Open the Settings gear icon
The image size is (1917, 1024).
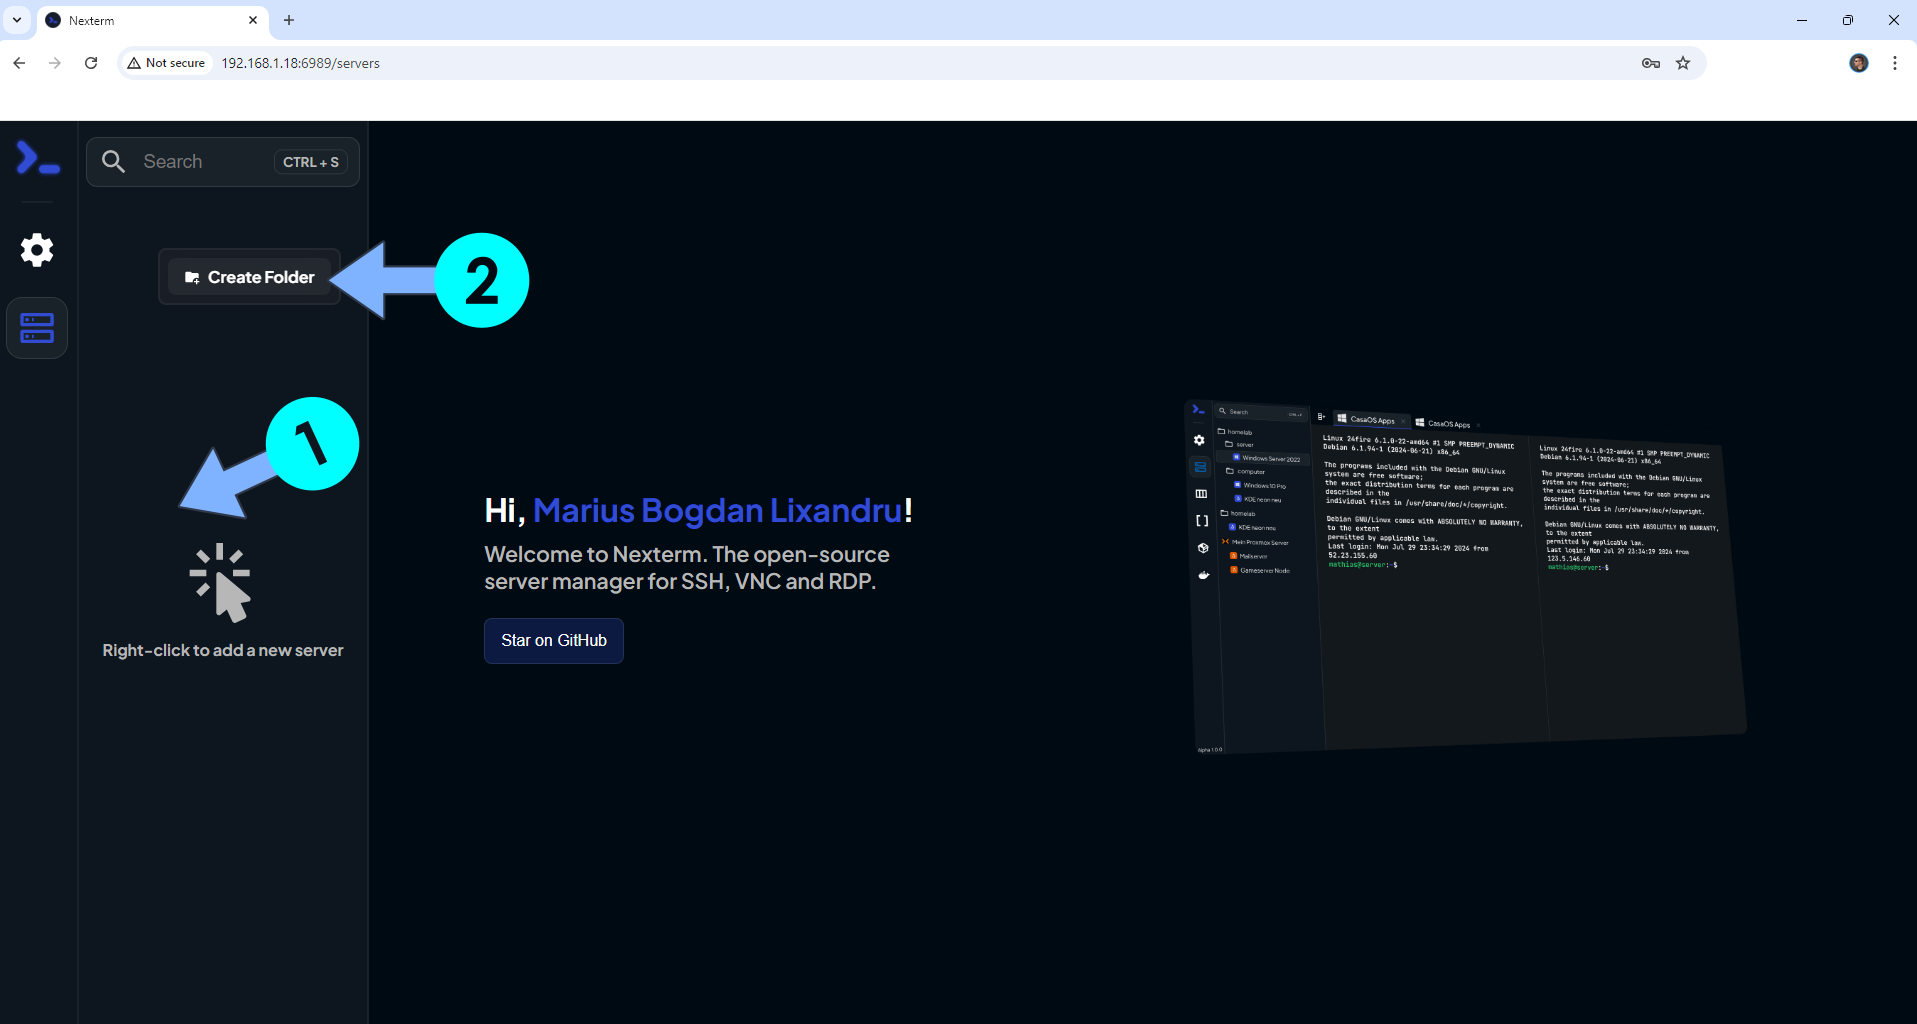(x=37, y=250)
